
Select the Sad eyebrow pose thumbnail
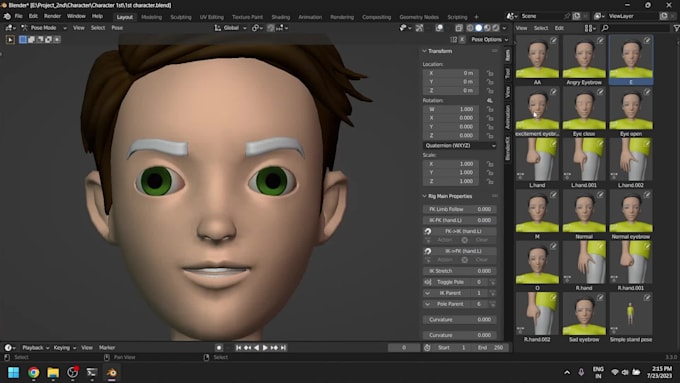(584, 314)
